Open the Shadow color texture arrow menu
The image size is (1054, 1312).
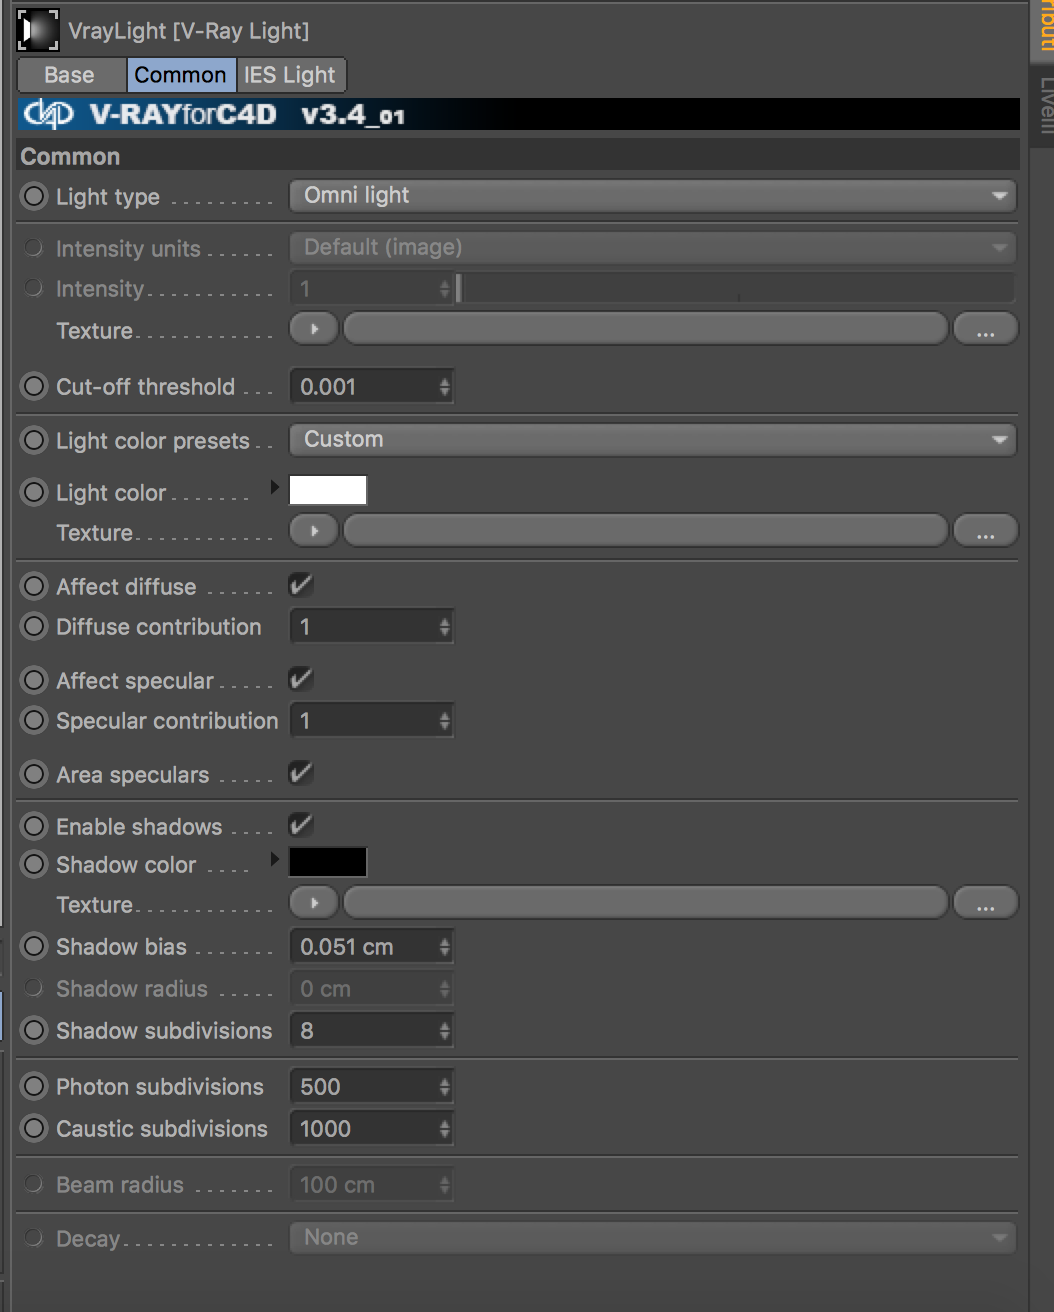point(314,903)
